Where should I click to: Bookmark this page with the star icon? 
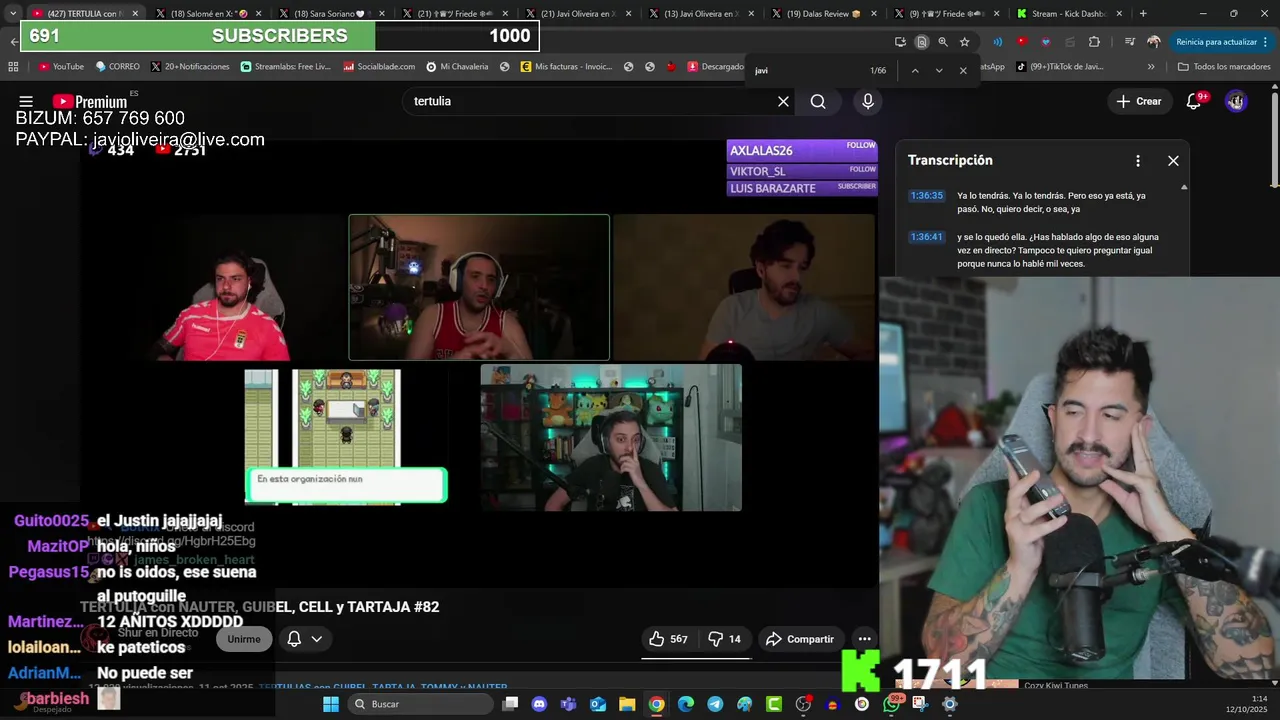964,42
